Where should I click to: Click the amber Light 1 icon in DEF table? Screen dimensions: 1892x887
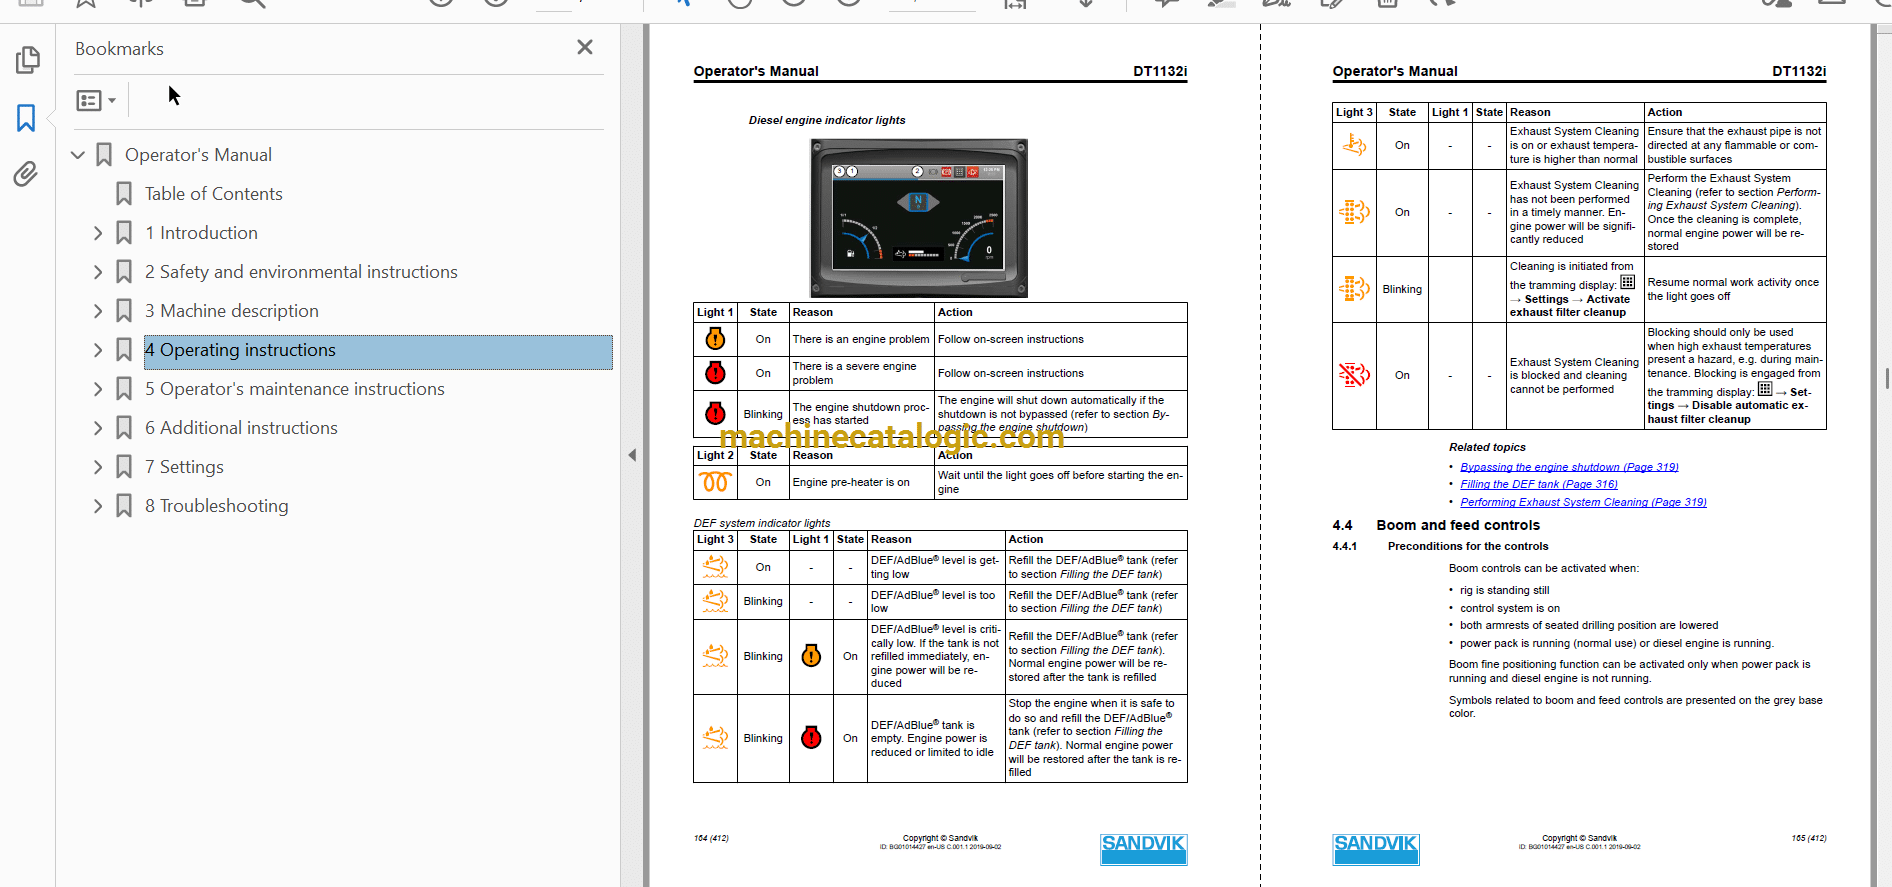pyautogui.click(x=811, y=656)
